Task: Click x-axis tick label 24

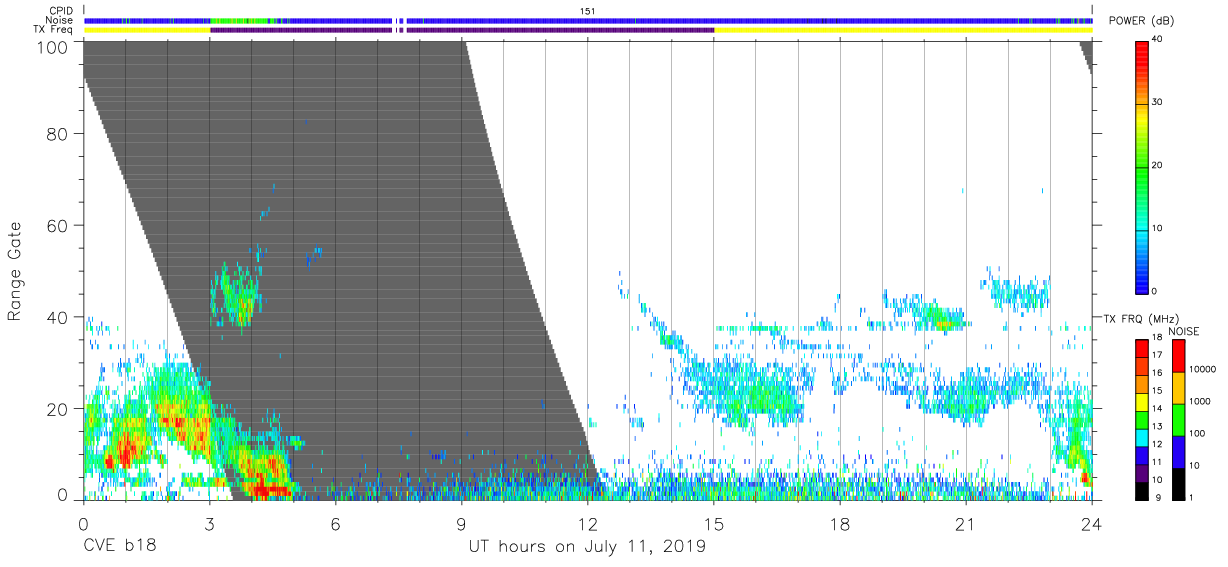Action: pos(1091,525)
